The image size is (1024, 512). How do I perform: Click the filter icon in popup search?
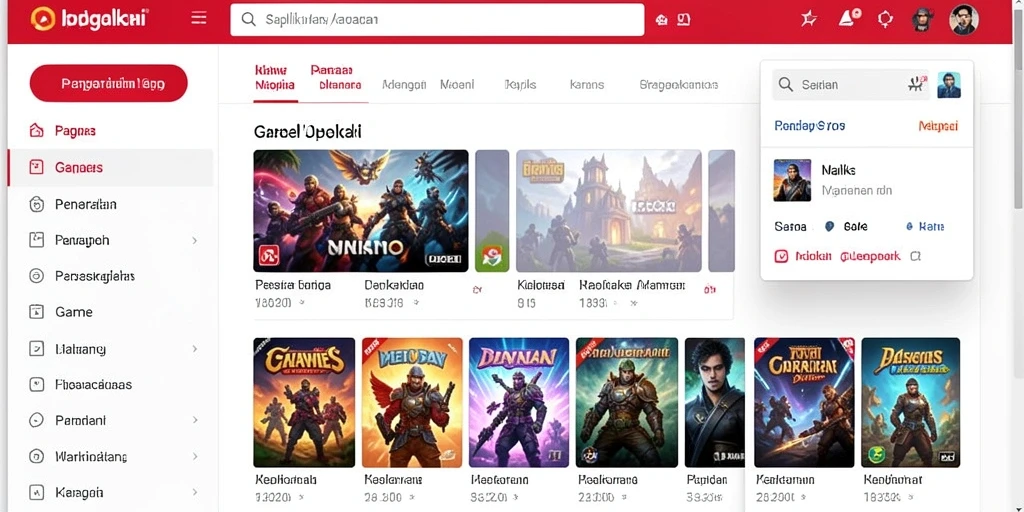[x=918, y=84]
